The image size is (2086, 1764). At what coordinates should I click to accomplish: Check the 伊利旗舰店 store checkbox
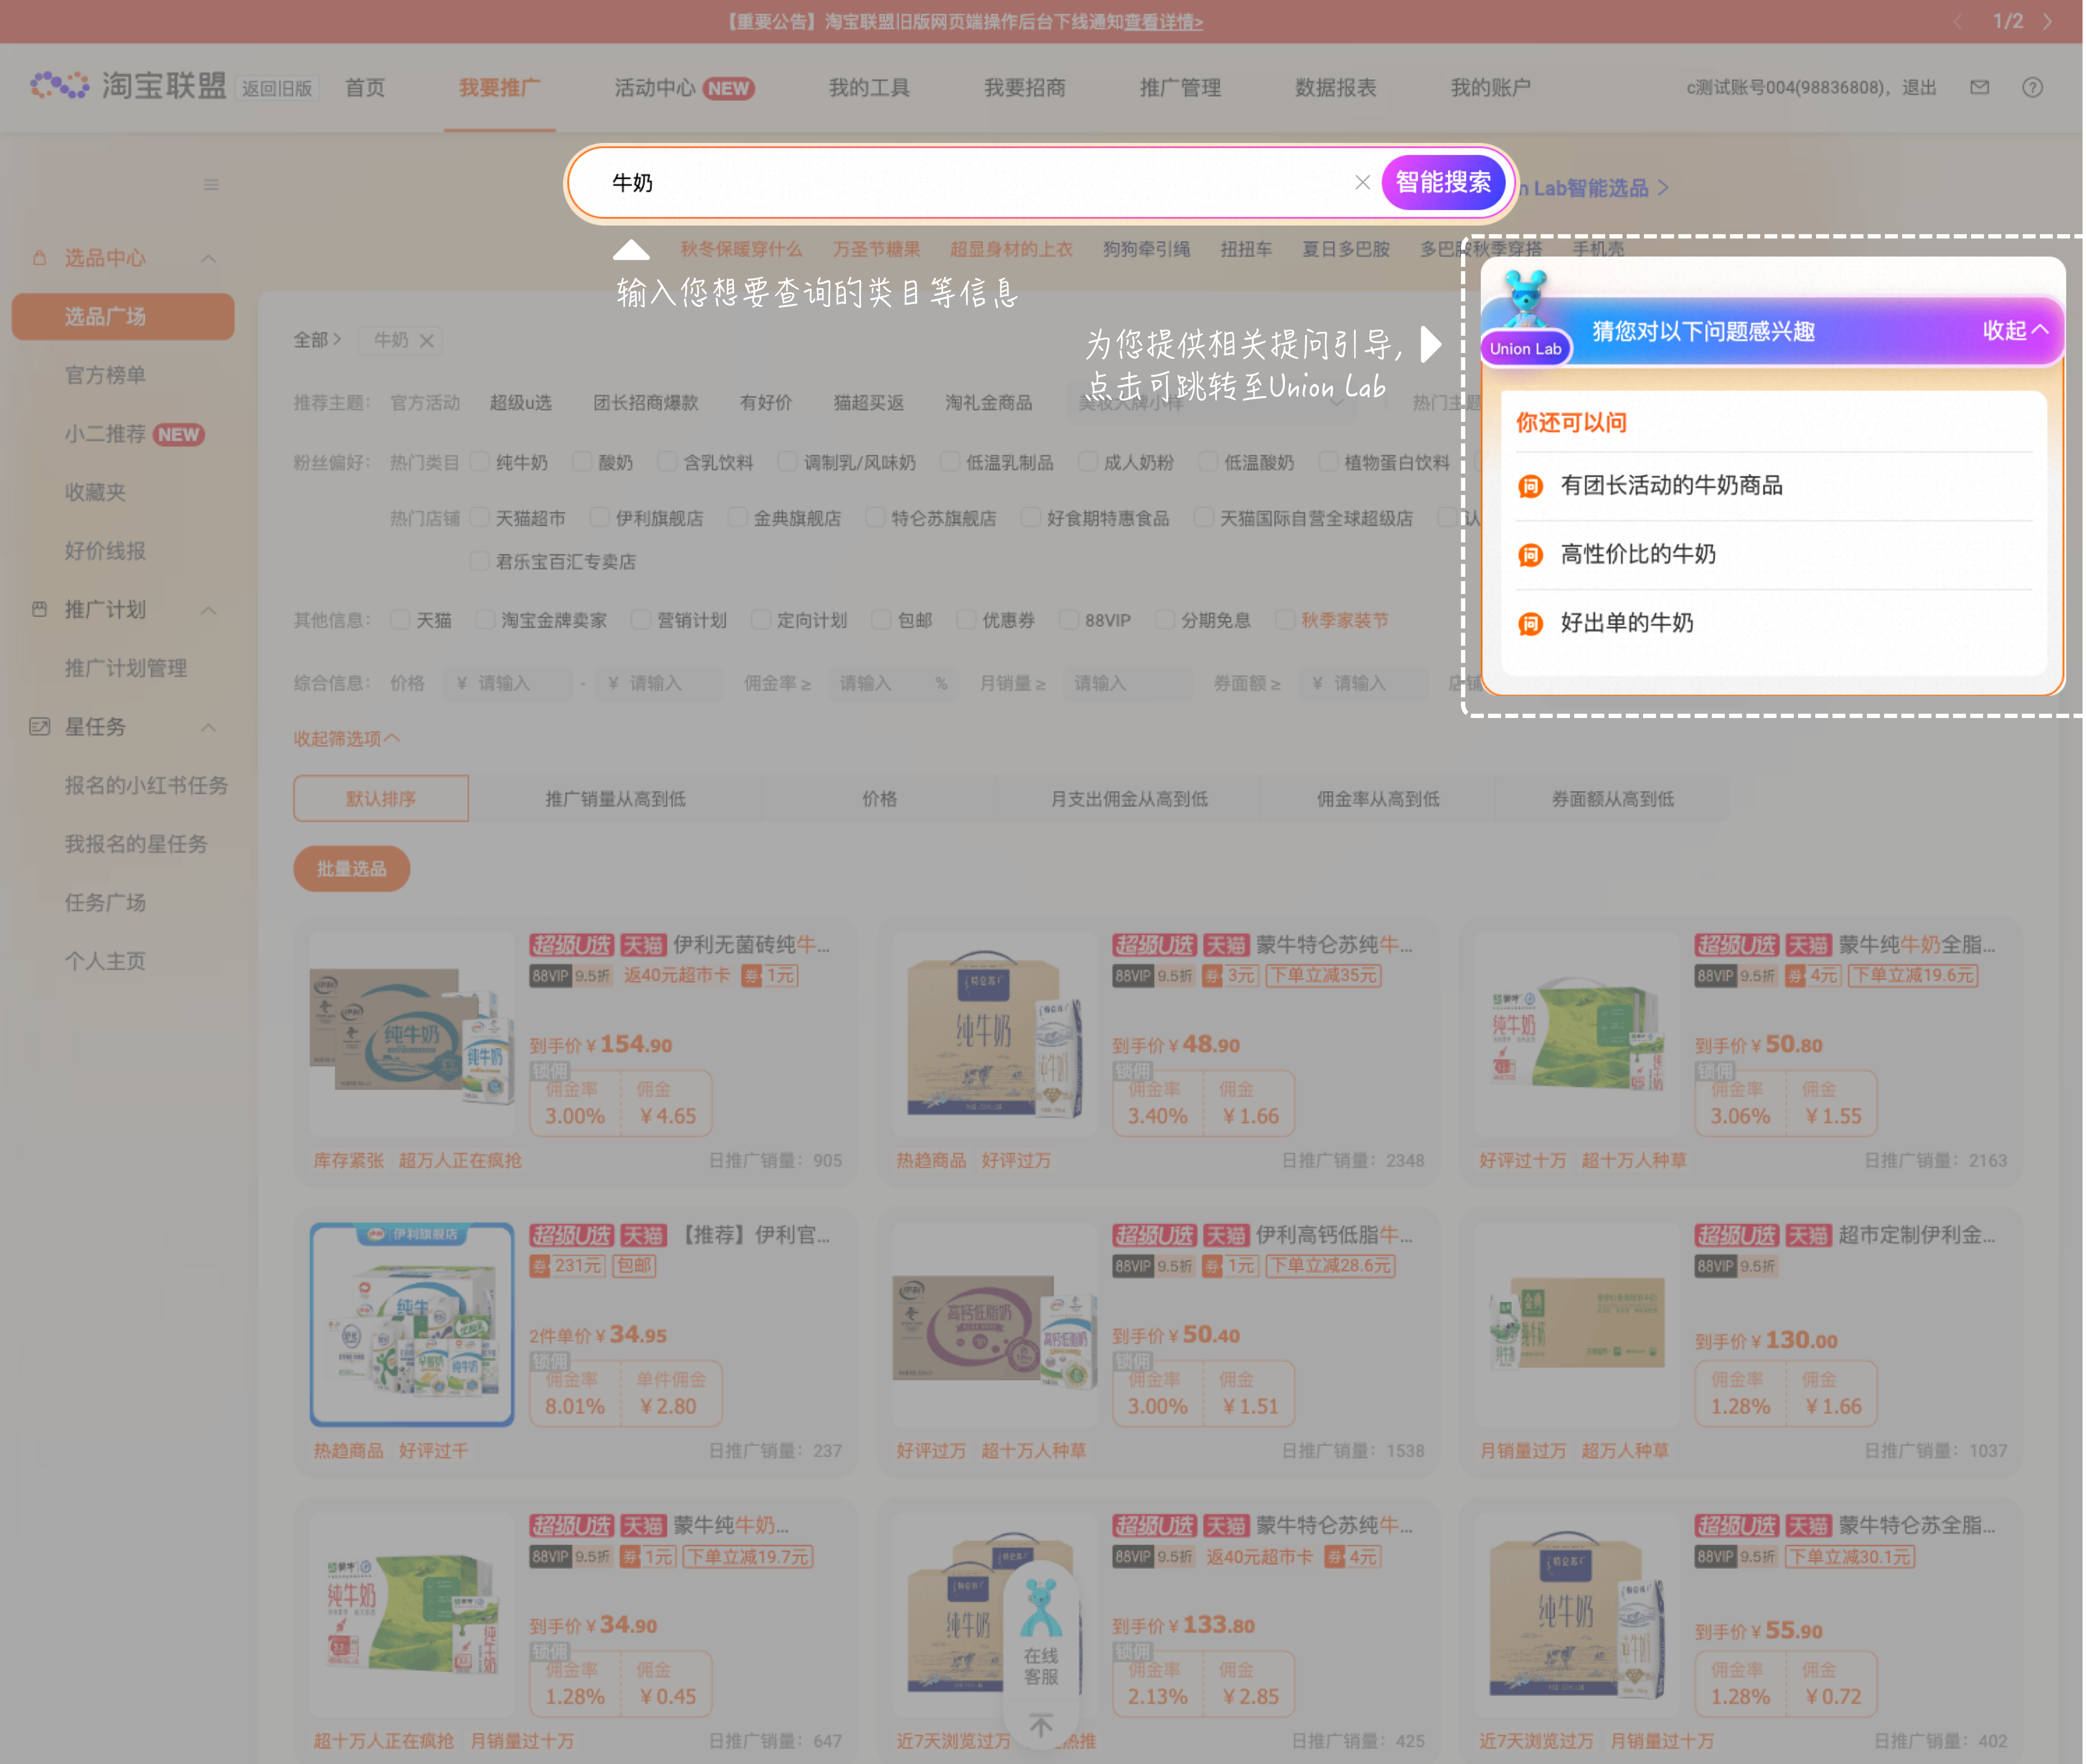click(x=600, y=517)
